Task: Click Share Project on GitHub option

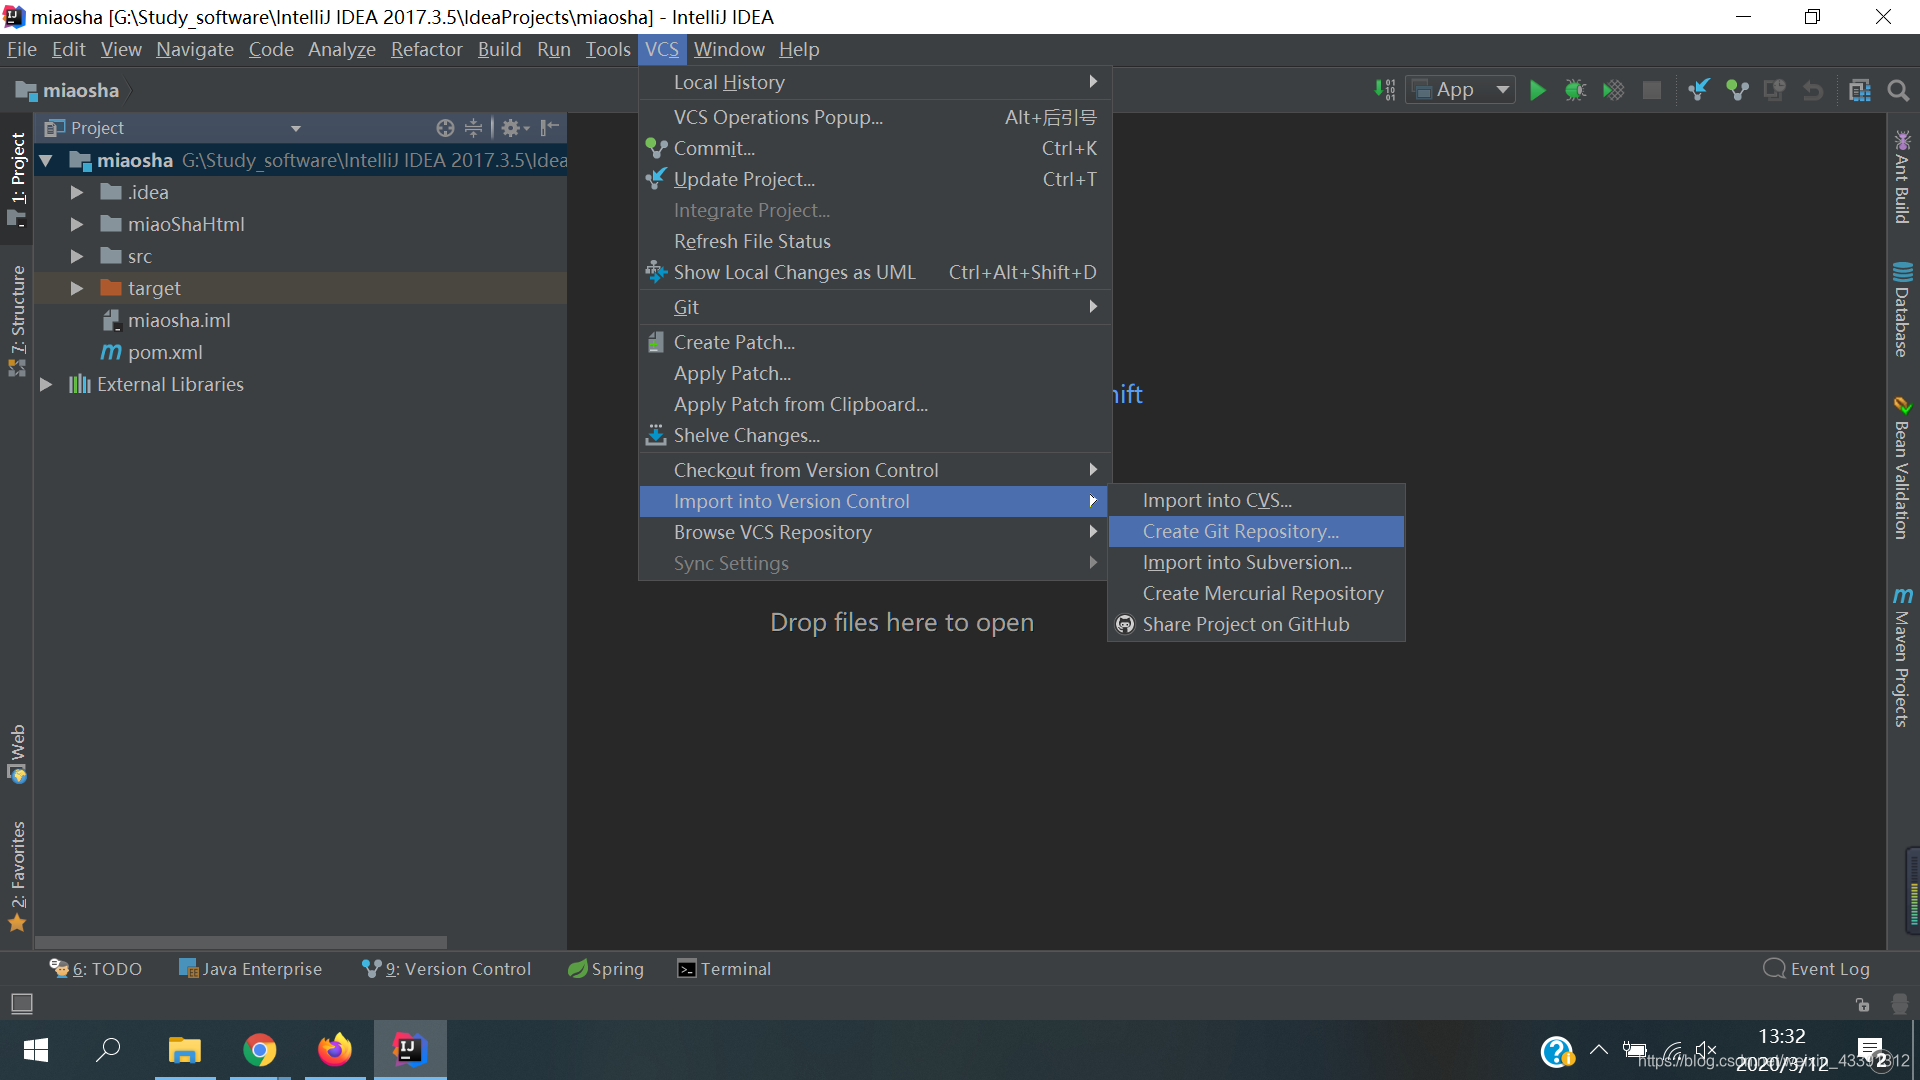Action: tap(1246, 622)
